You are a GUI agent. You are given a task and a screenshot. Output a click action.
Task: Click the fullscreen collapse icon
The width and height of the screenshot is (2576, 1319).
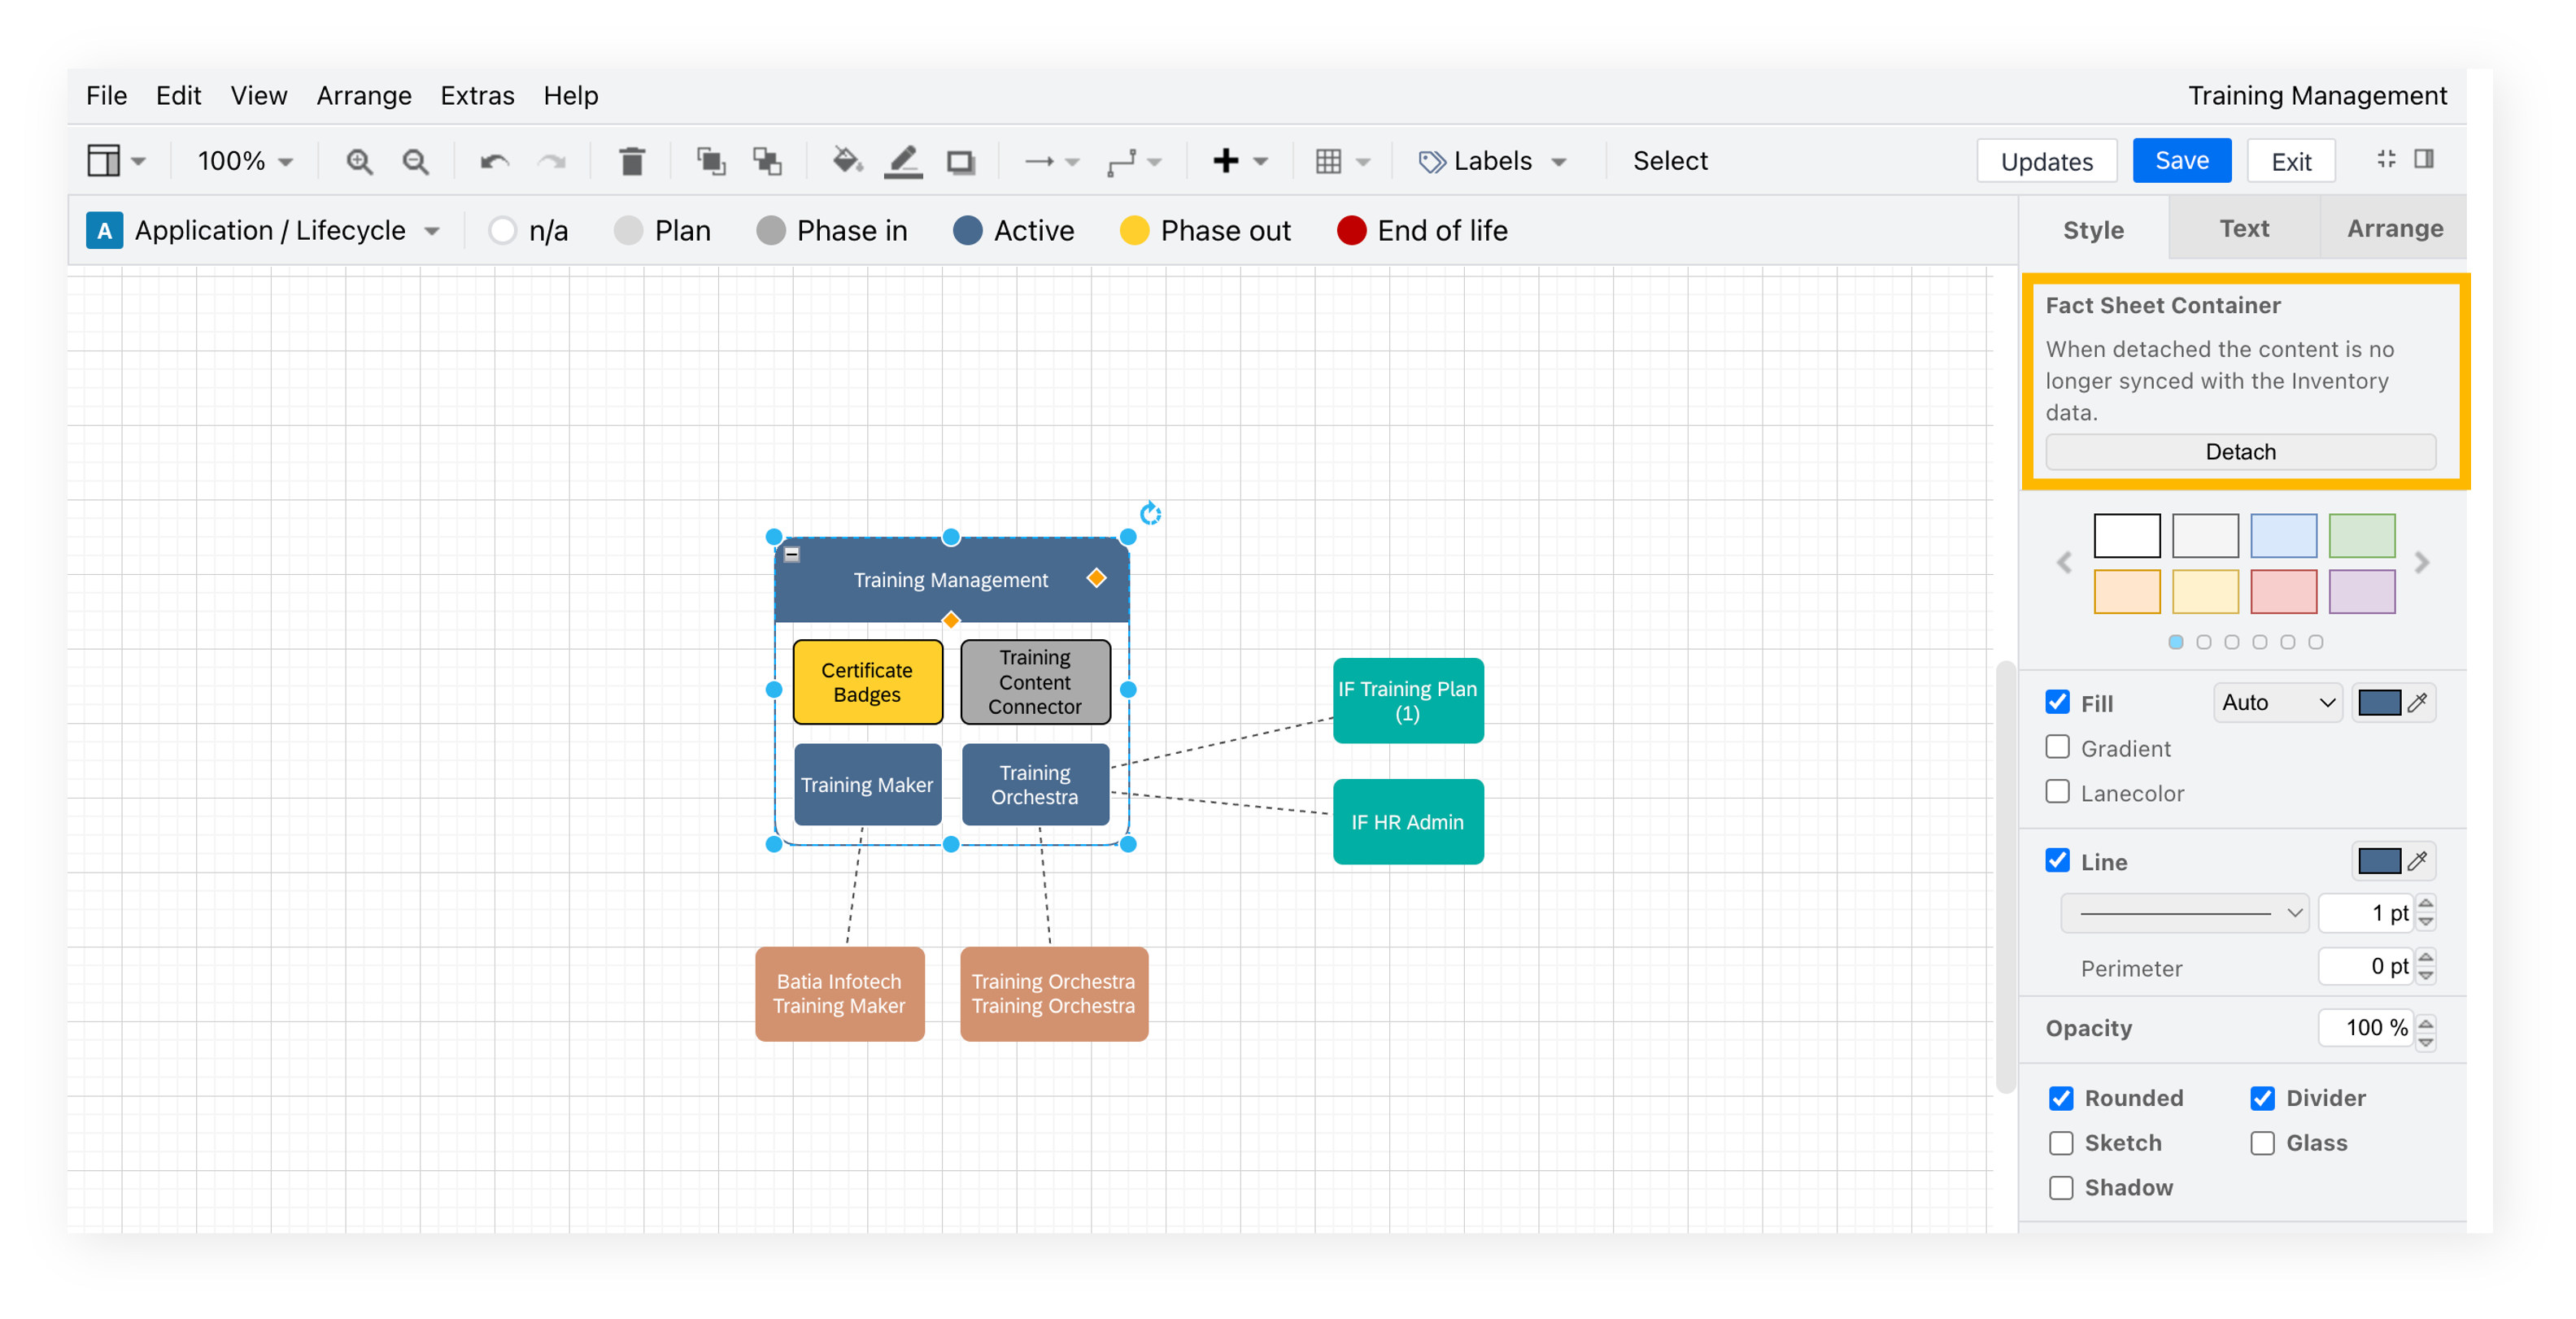[2386, 159]
